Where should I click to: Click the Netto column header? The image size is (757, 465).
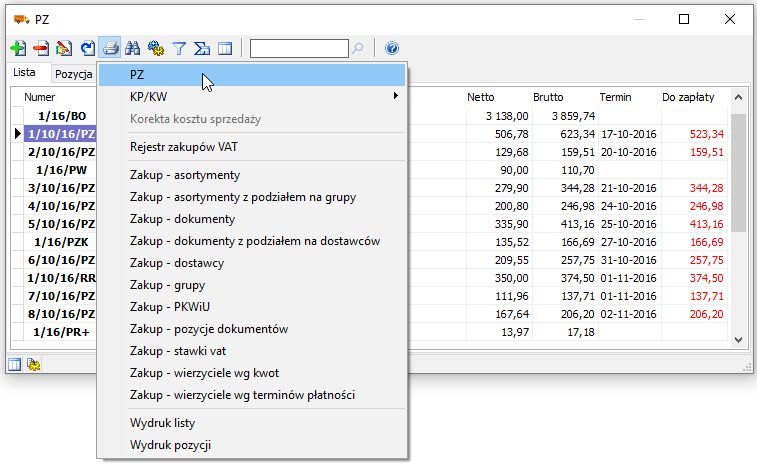click(x=480, y=97)
